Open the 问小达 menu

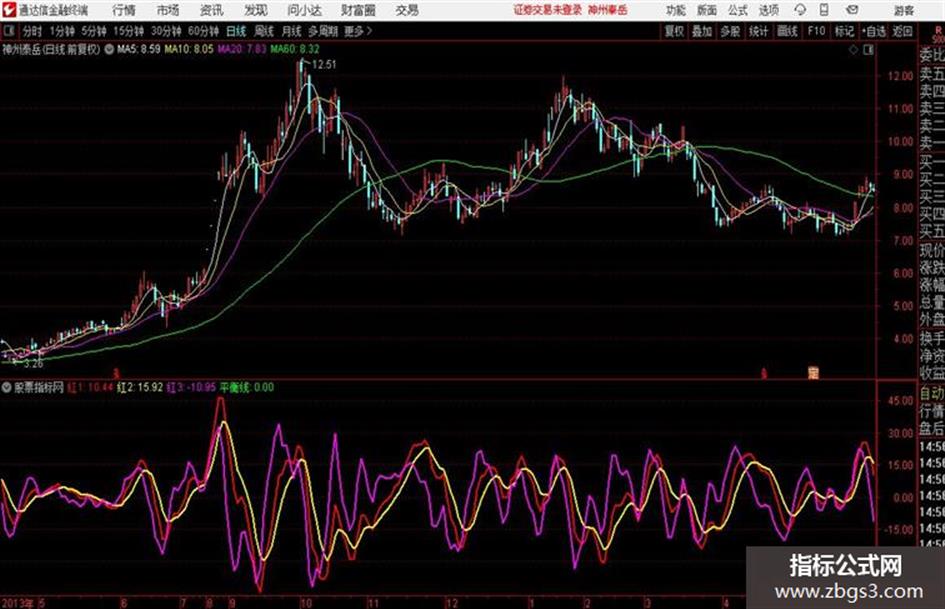pos(304,10)
